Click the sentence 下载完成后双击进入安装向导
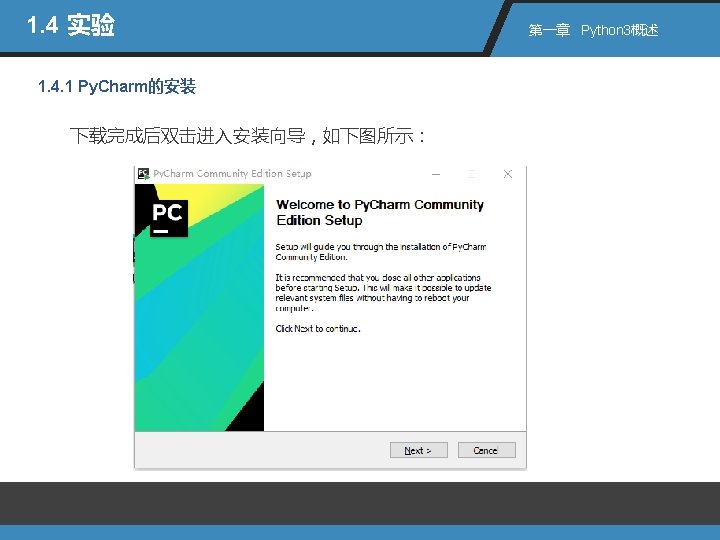Viewport: 720px width, 540px height. (187, 136)
